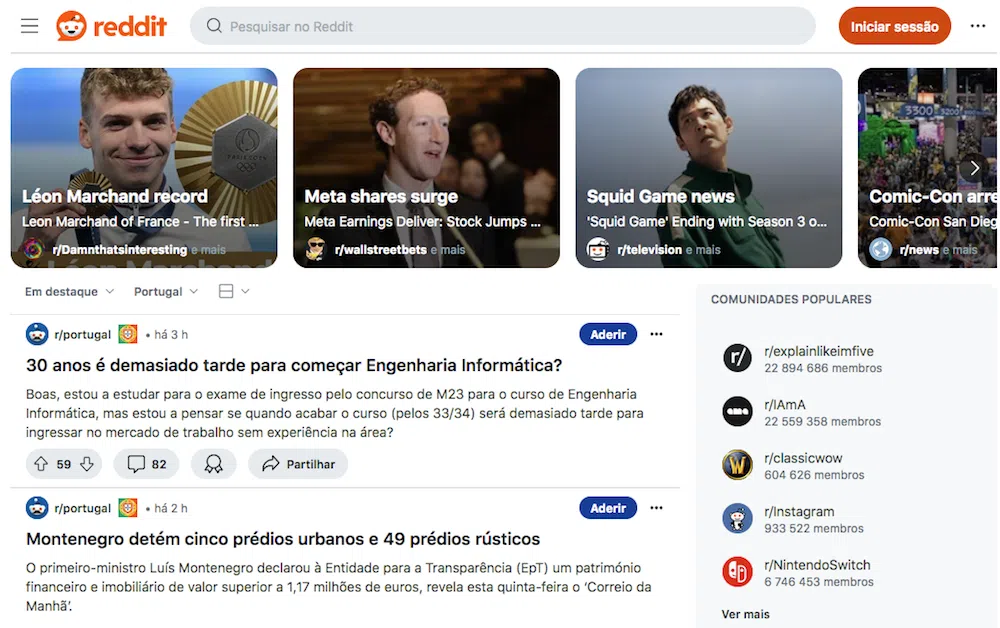1000x628 pixels.
Task: Open the r/IAmA community link
Action: pos(784,405)
